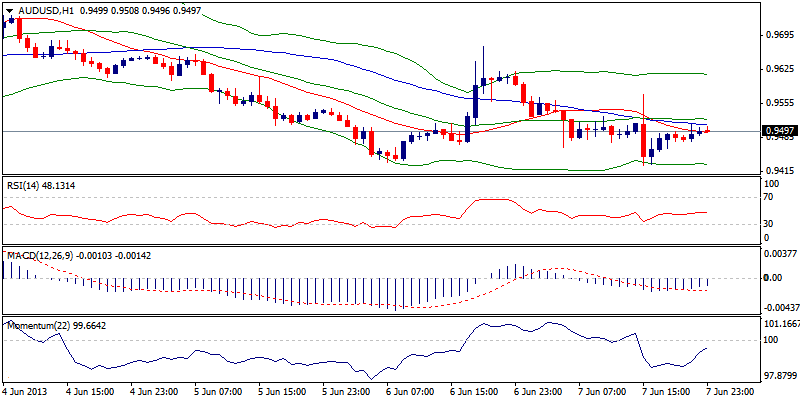Click the 6 Jun 15:00 time label

475,391
